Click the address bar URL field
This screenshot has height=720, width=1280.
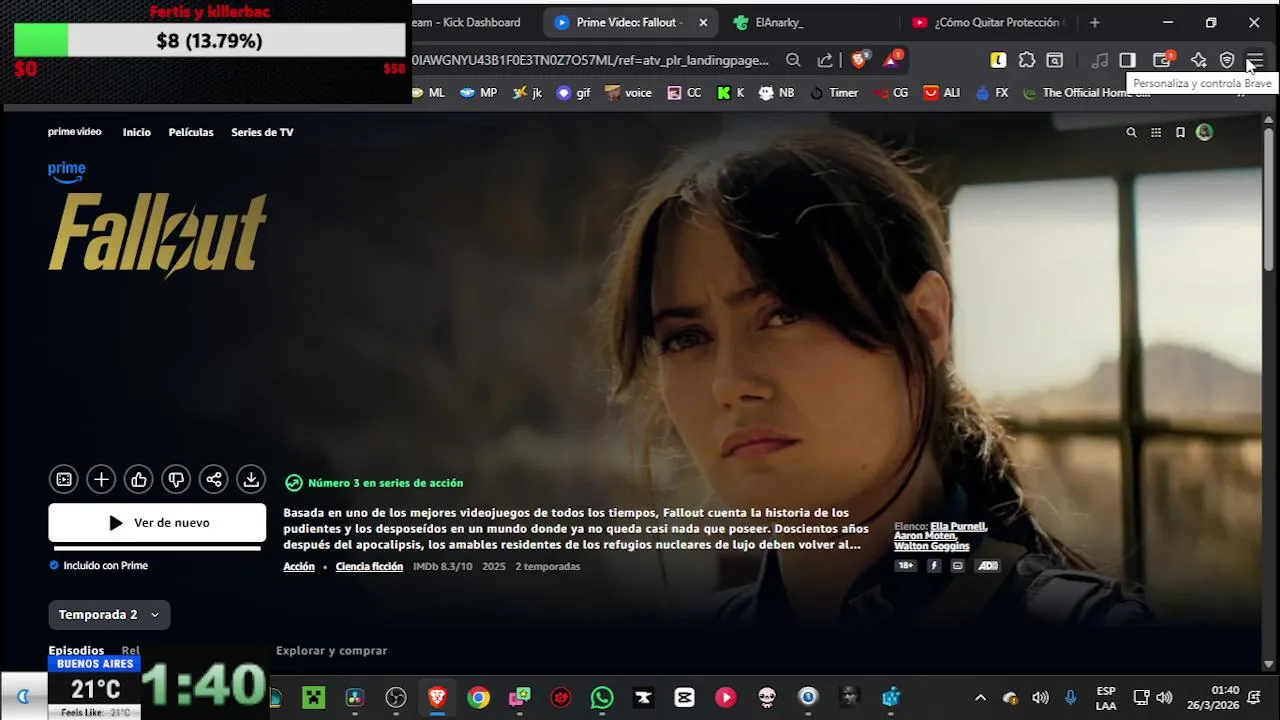[x=590, y=60]
